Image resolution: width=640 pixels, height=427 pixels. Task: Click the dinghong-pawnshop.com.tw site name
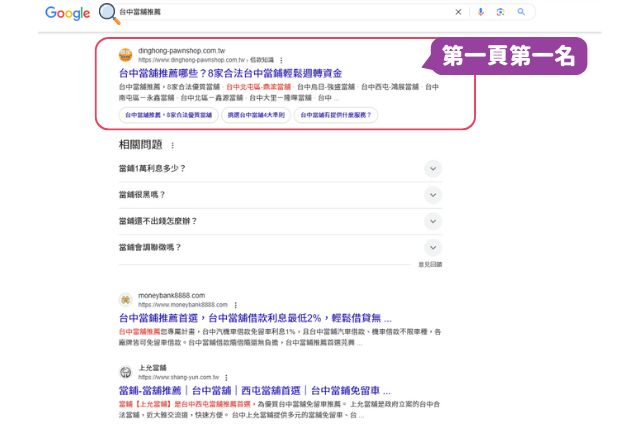click(x=182, y=51)
